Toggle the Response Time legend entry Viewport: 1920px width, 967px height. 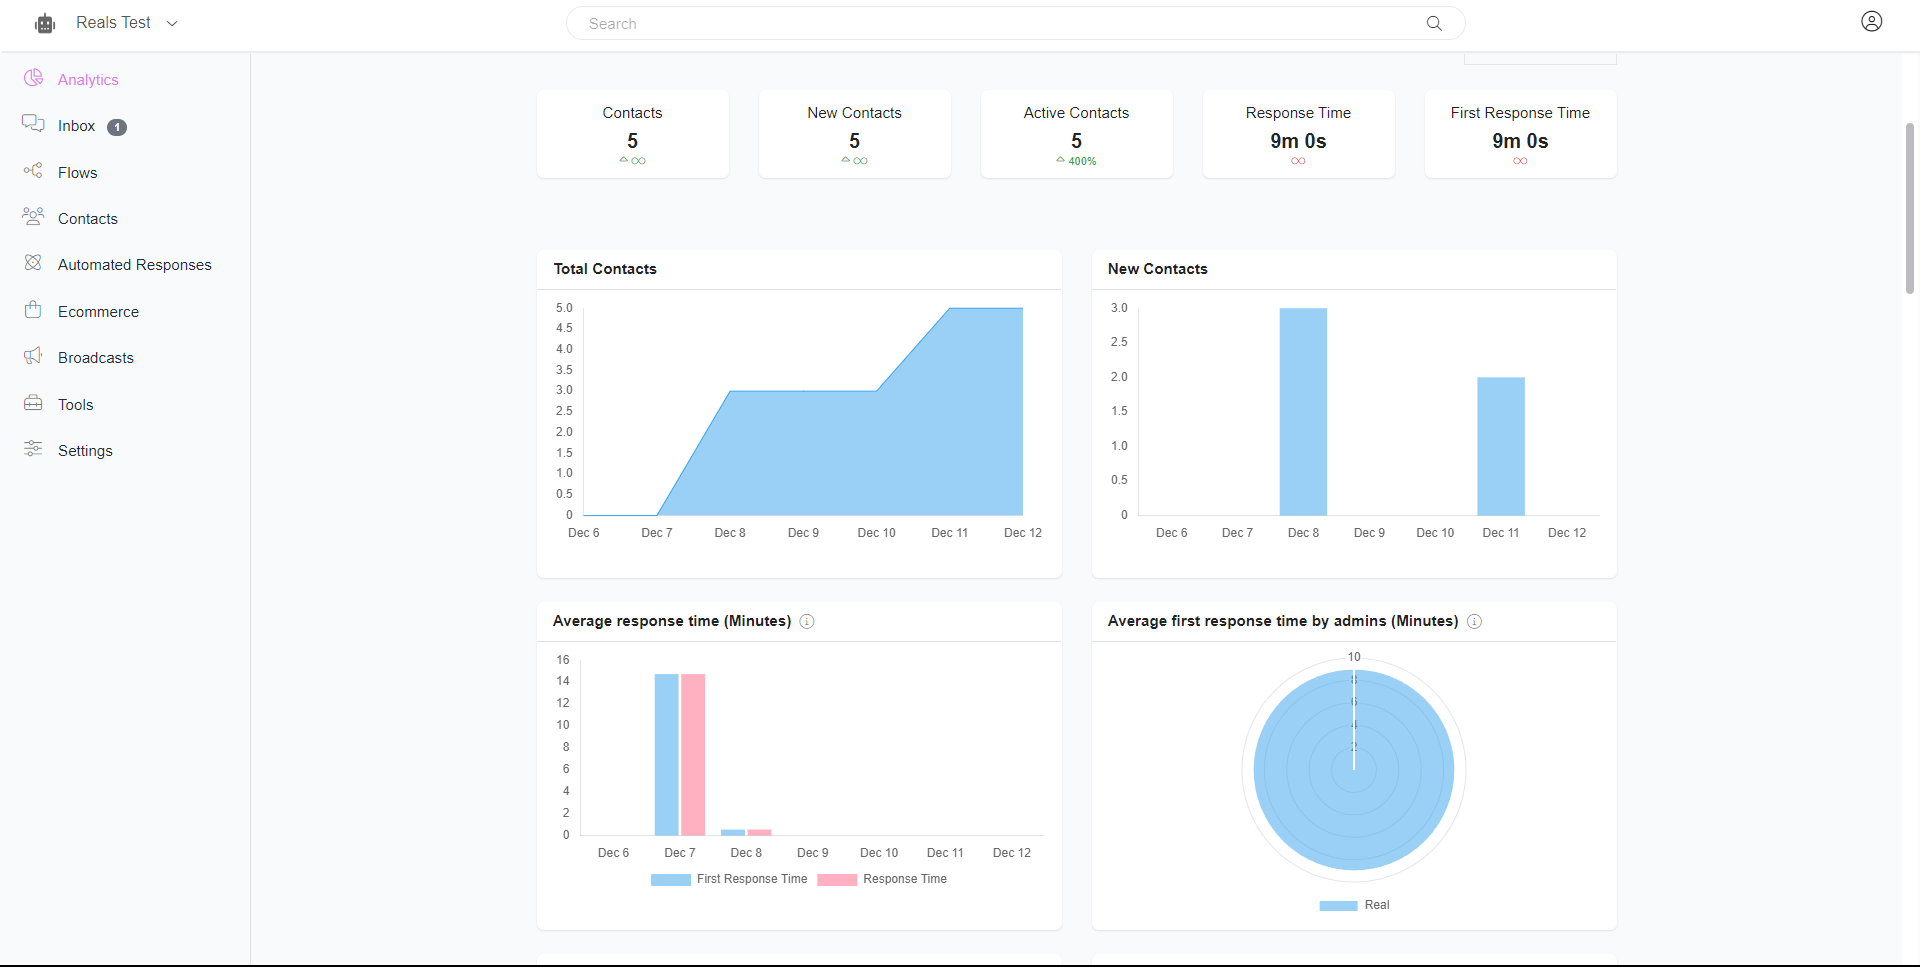pos(882,879)
